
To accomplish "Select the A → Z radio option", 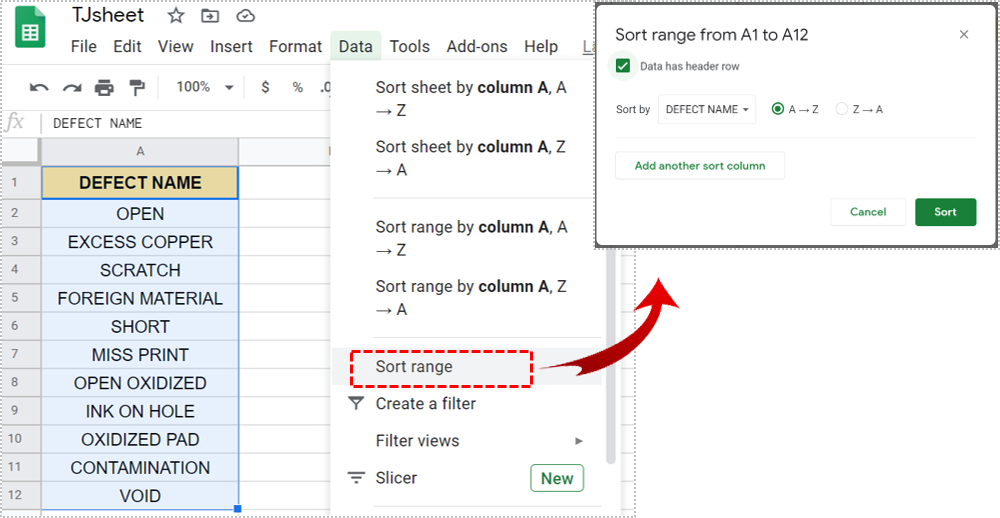I will [777, 109].
